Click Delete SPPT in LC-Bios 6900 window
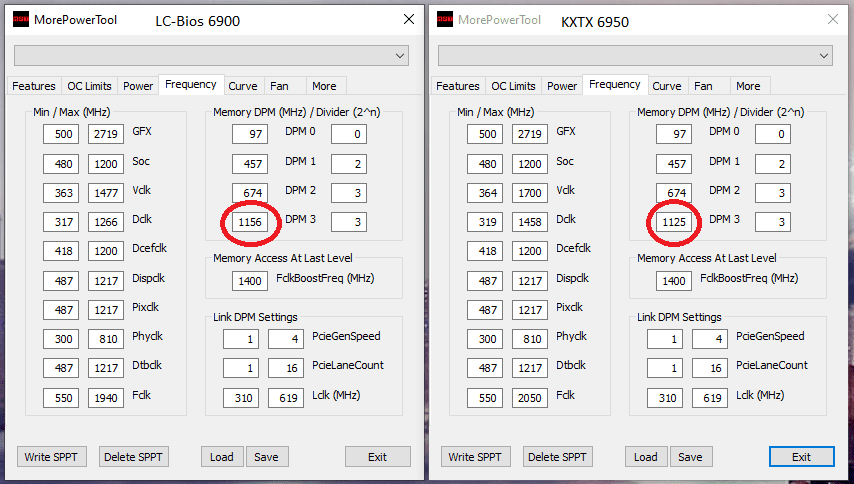The width and height of the screenshot is (854, 484). tap(133, 457)
